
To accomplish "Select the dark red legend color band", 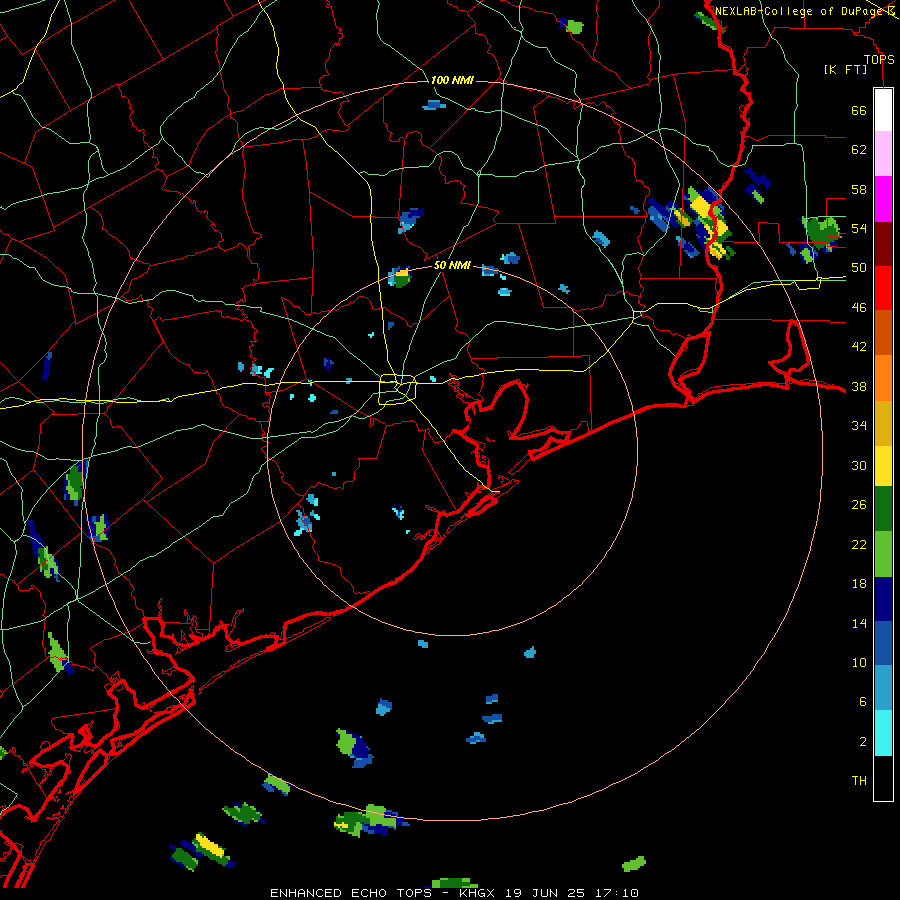I will pyautogui.click(x=883, y=244).
